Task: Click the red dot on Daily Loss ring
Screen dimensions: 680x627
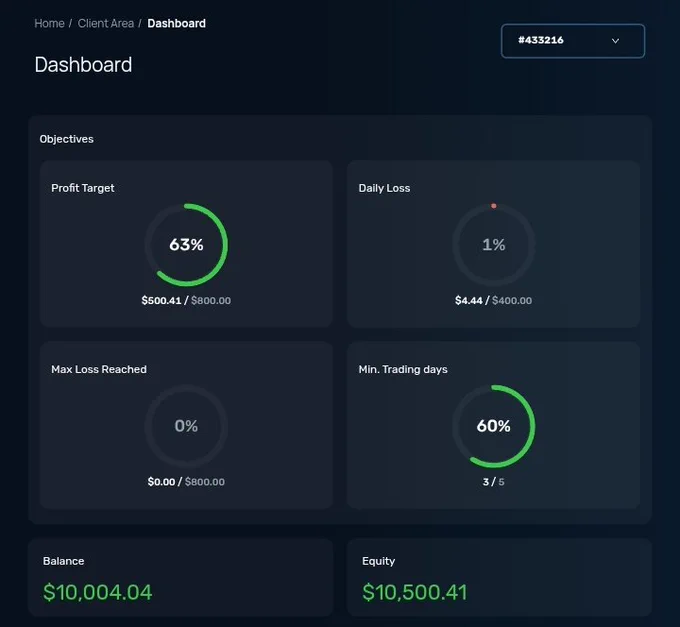Action: 494,206
